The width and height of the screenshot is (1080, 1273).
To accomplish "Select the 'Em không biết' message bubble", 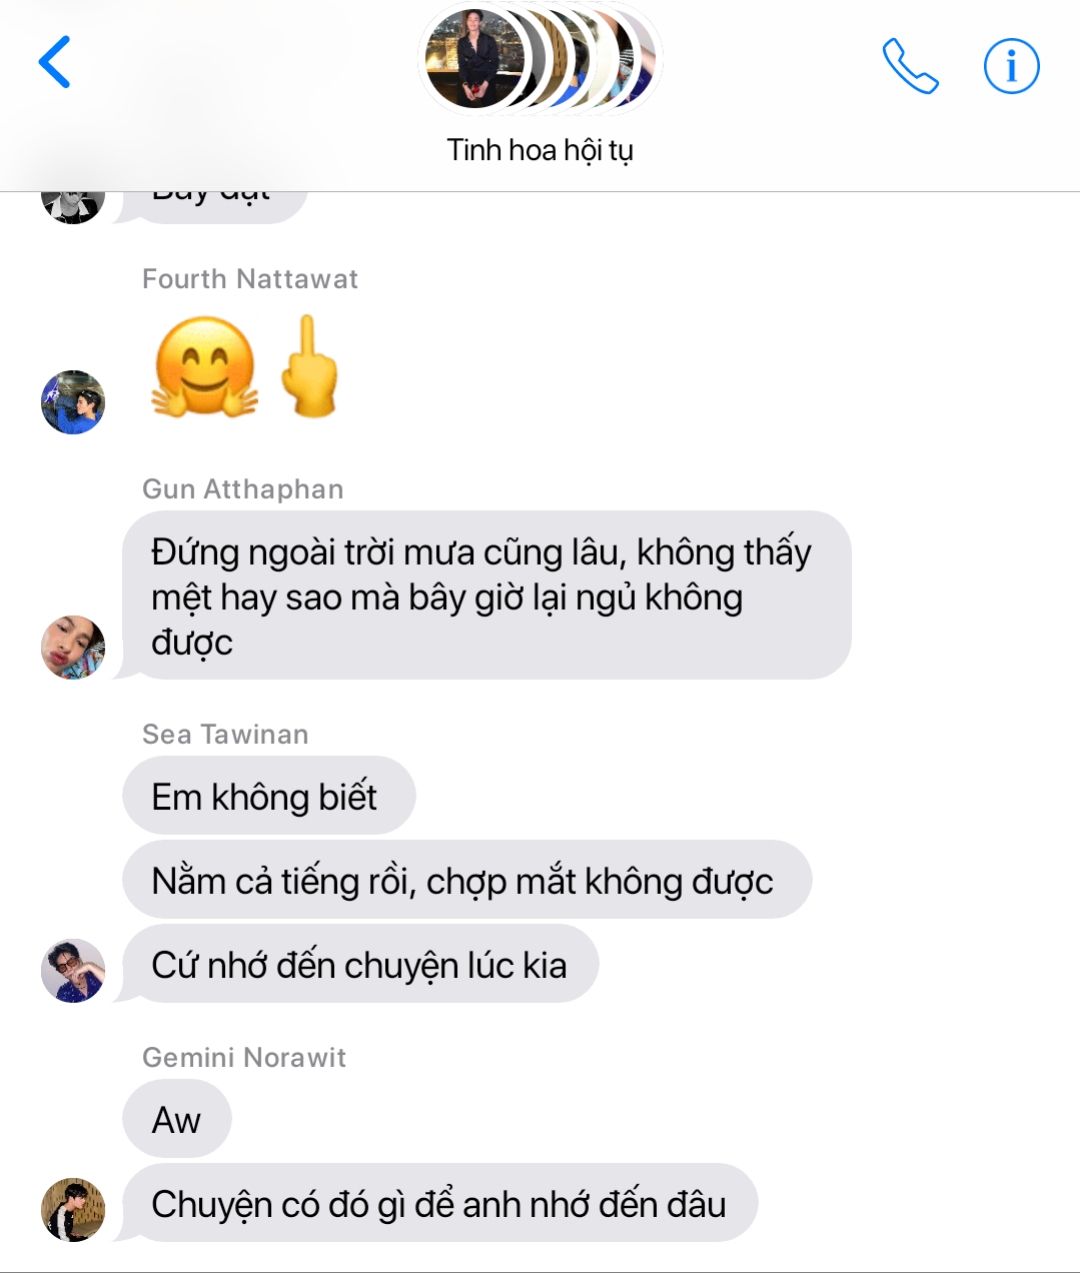I will point(268,796).
